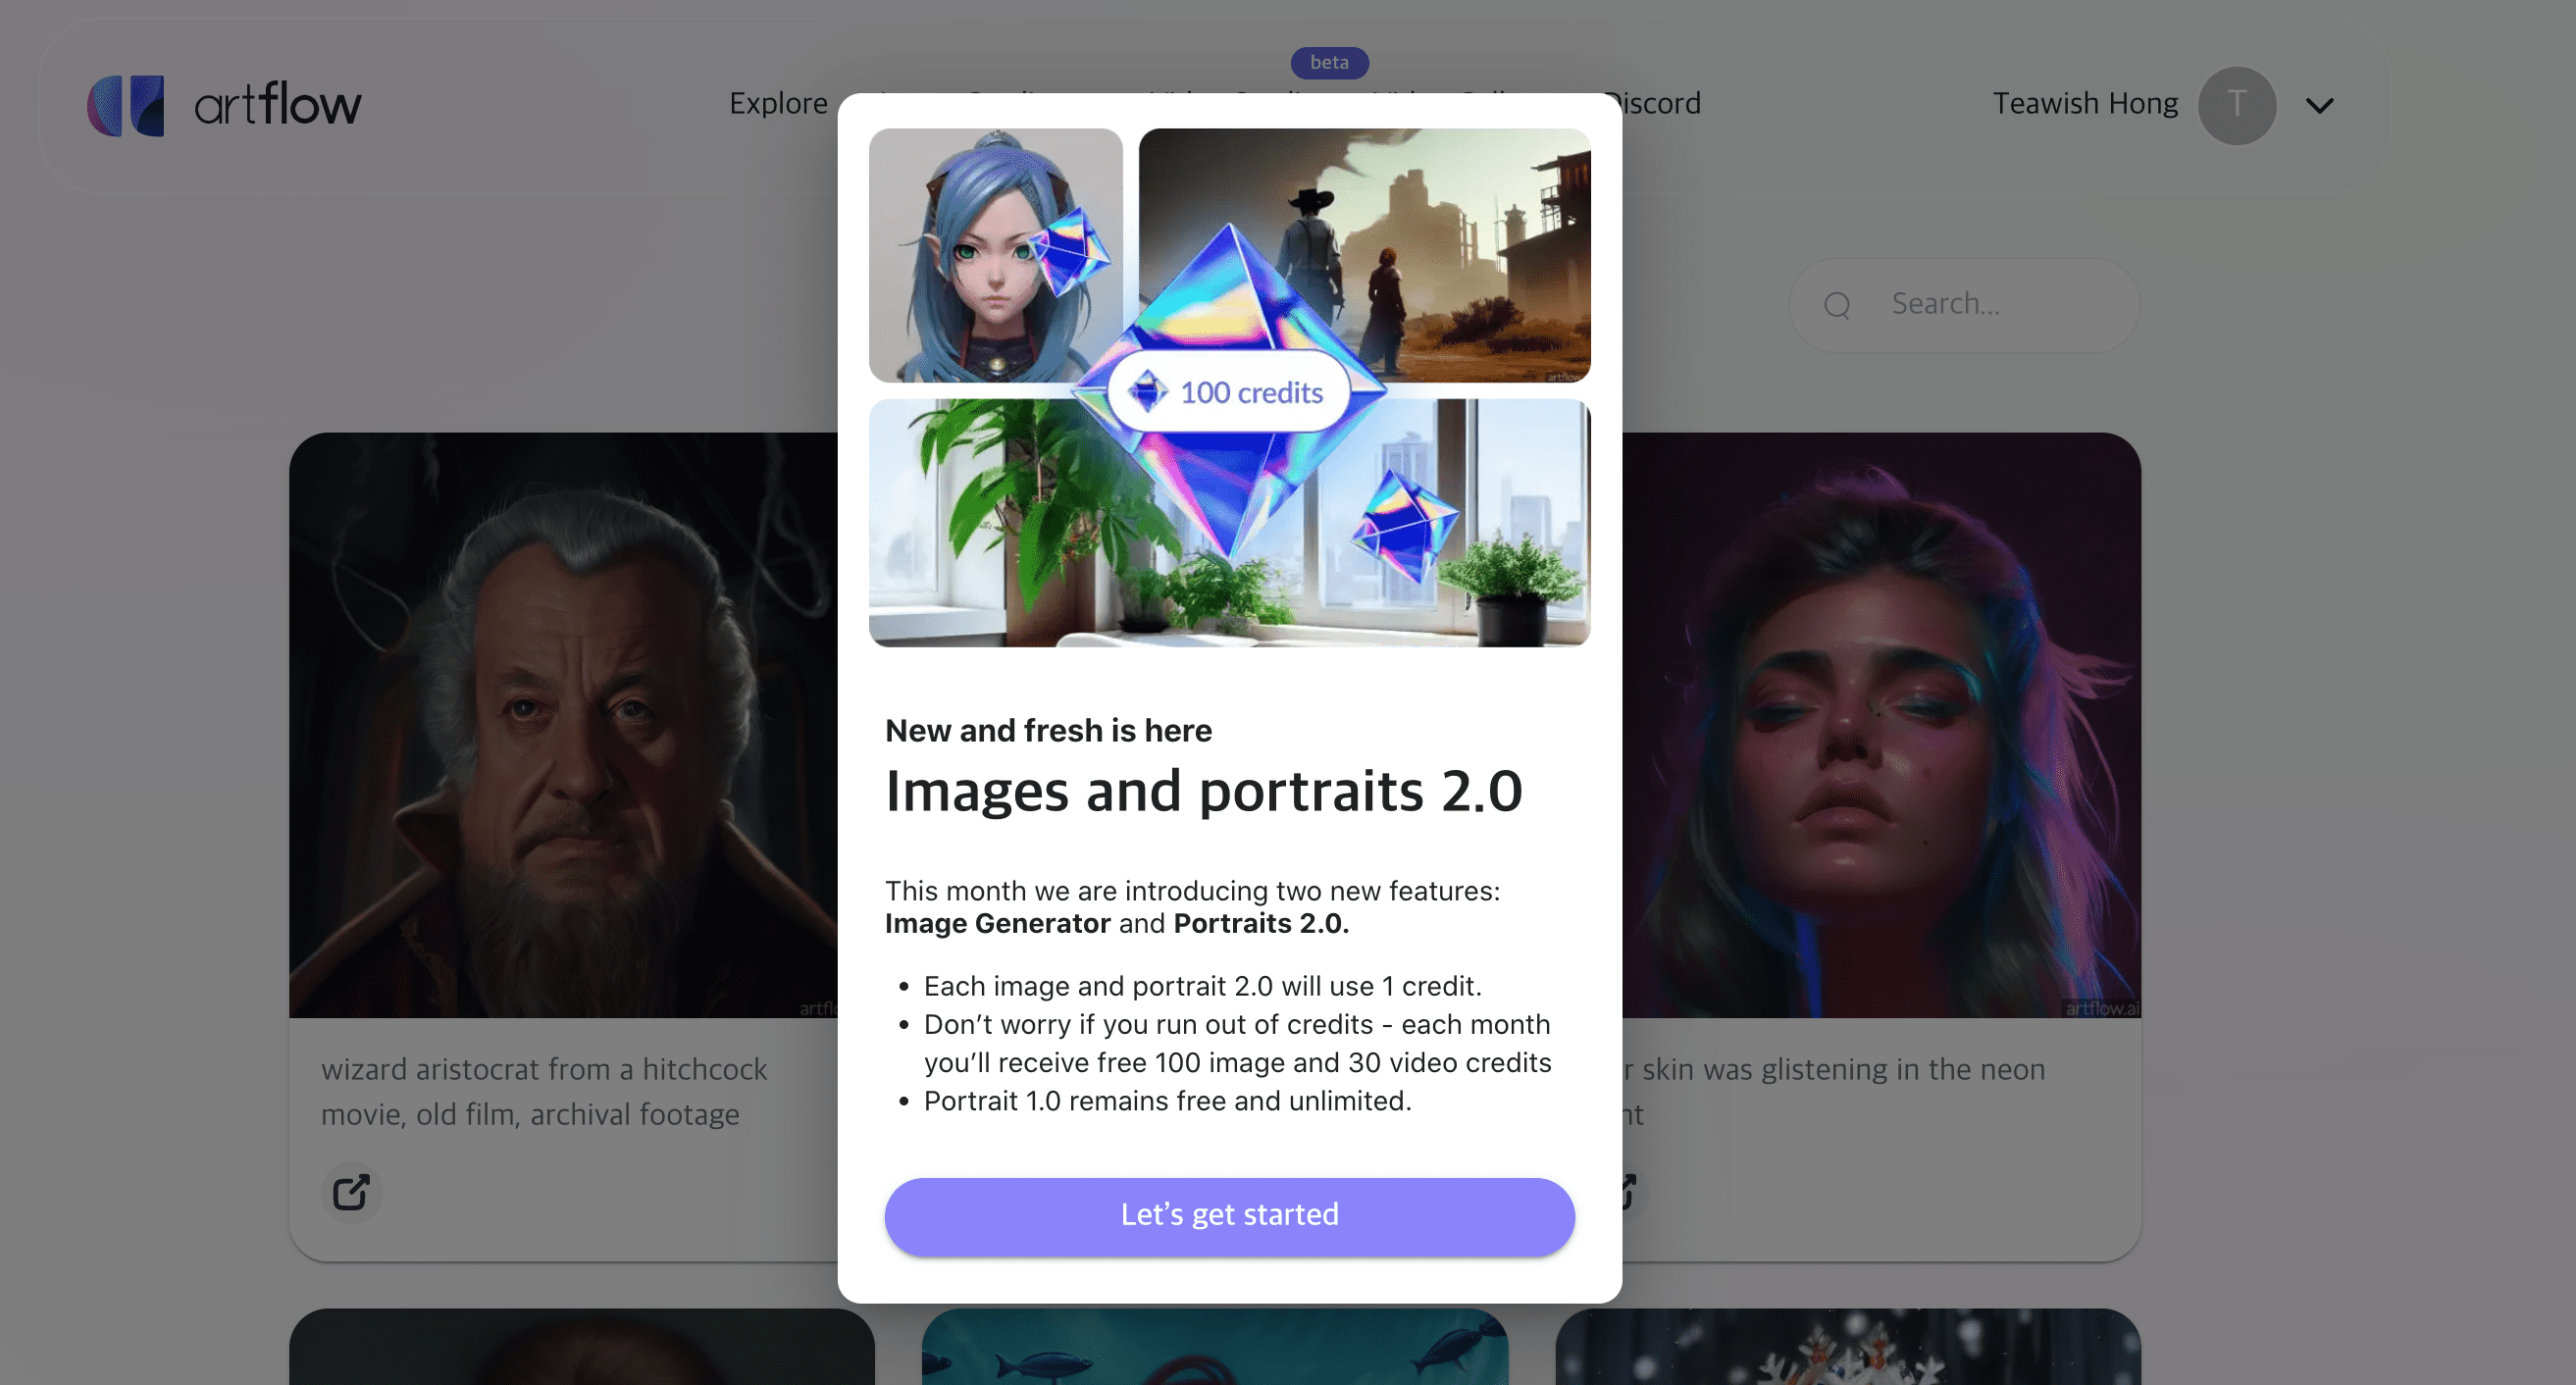Click the artflow wordmark text
Image resolution: width=2576 pixels, height=1385 pixels.
(277, 105)
